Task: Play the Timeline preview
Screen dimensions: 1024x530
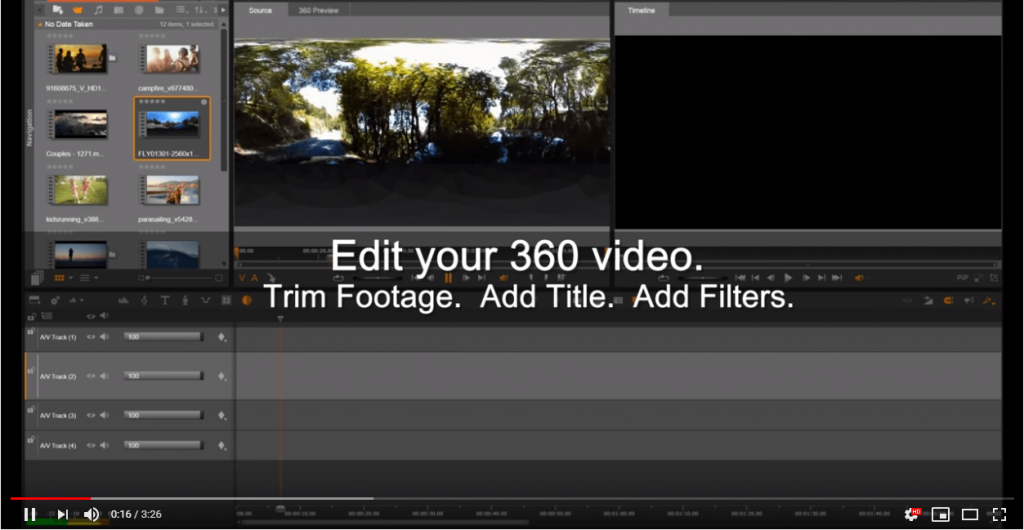Action: click(788, 278)
